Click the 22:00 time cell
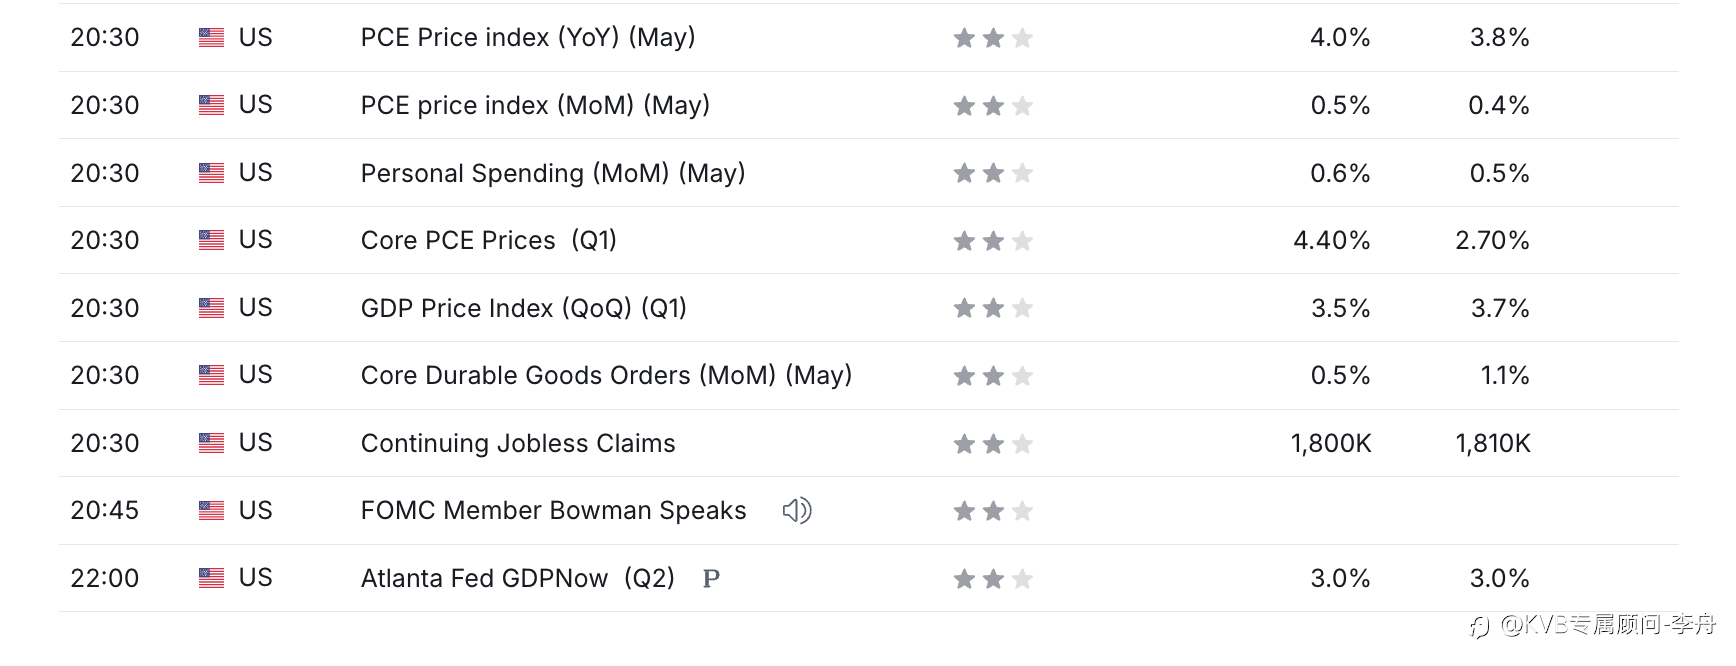Viewport: 1736px width, 666px height. tap(105, 578)
